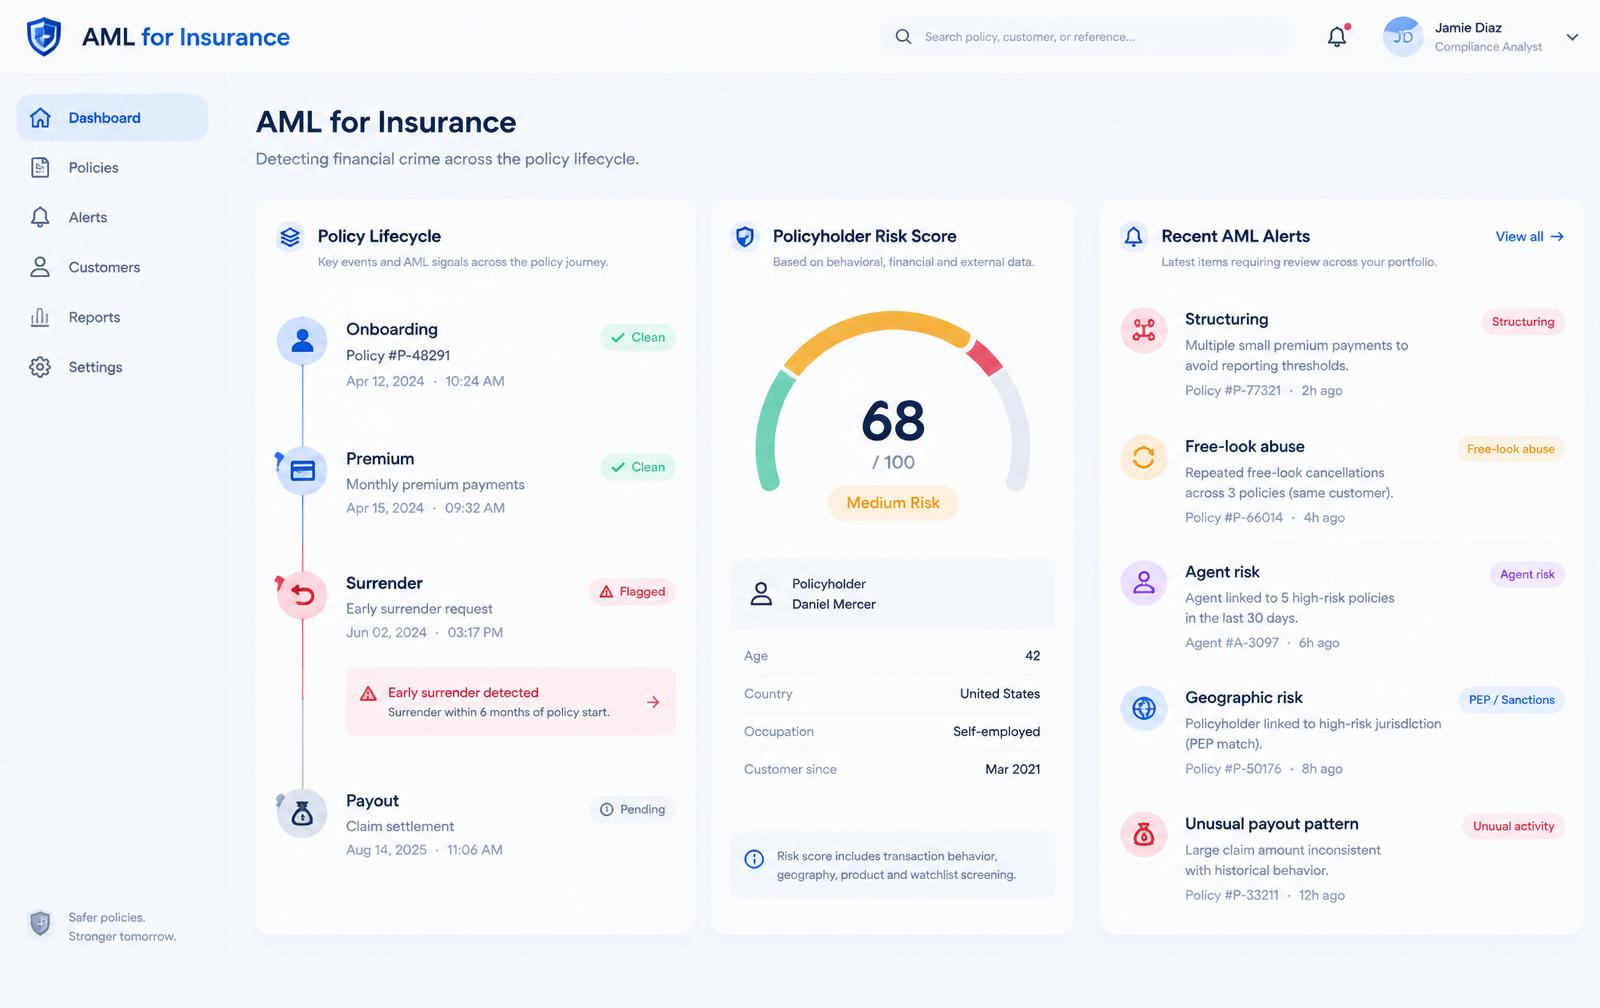1600x1008 pixels.
Task: Go to Alerts in the sidebar
Action: pyautogui.click(x=112, y=218)
